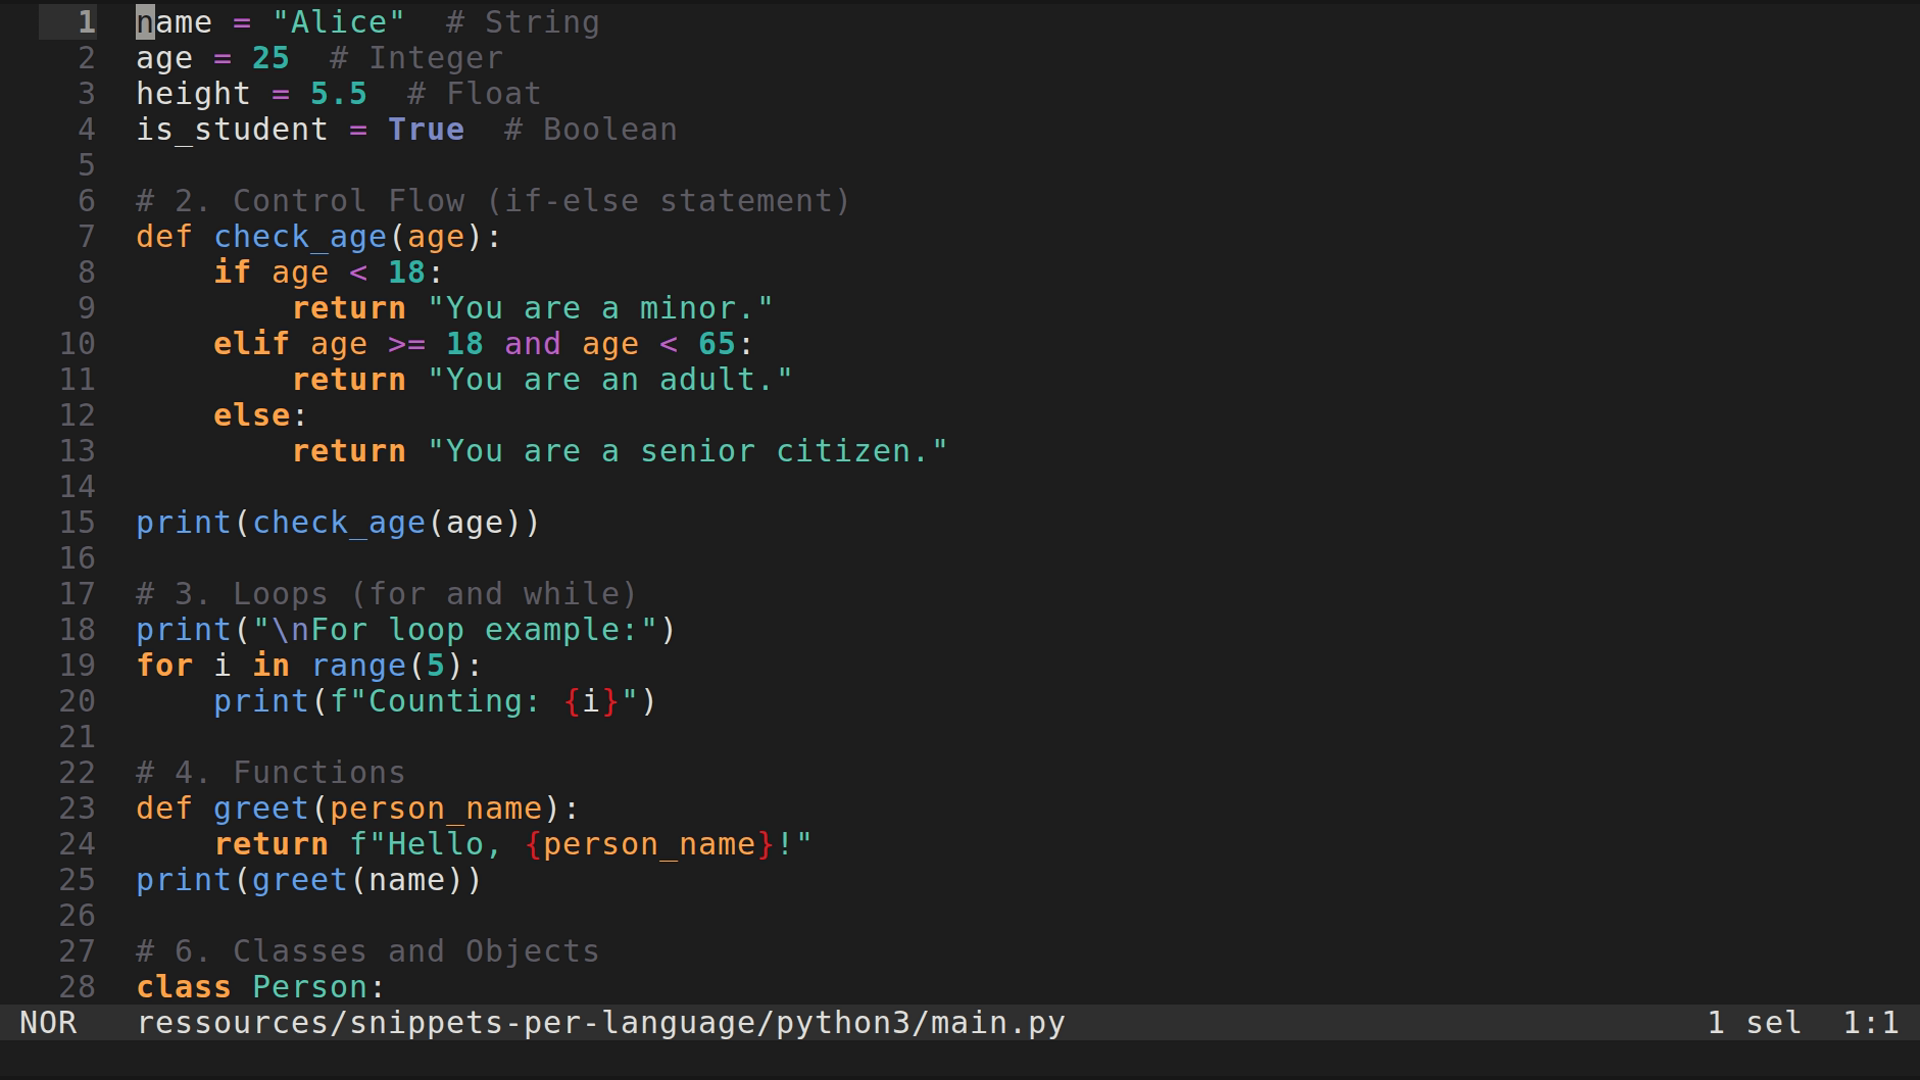The width and height of the screenshot is (1920, 1080).
Task: Select the greet function definition
Action: [x=260, y=807]
